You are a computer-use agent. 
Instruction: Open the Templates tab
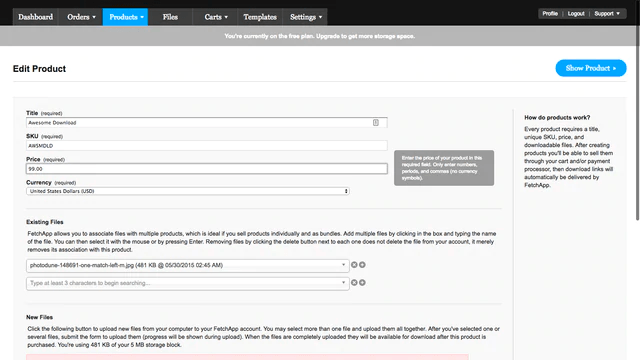pos(260,17)
